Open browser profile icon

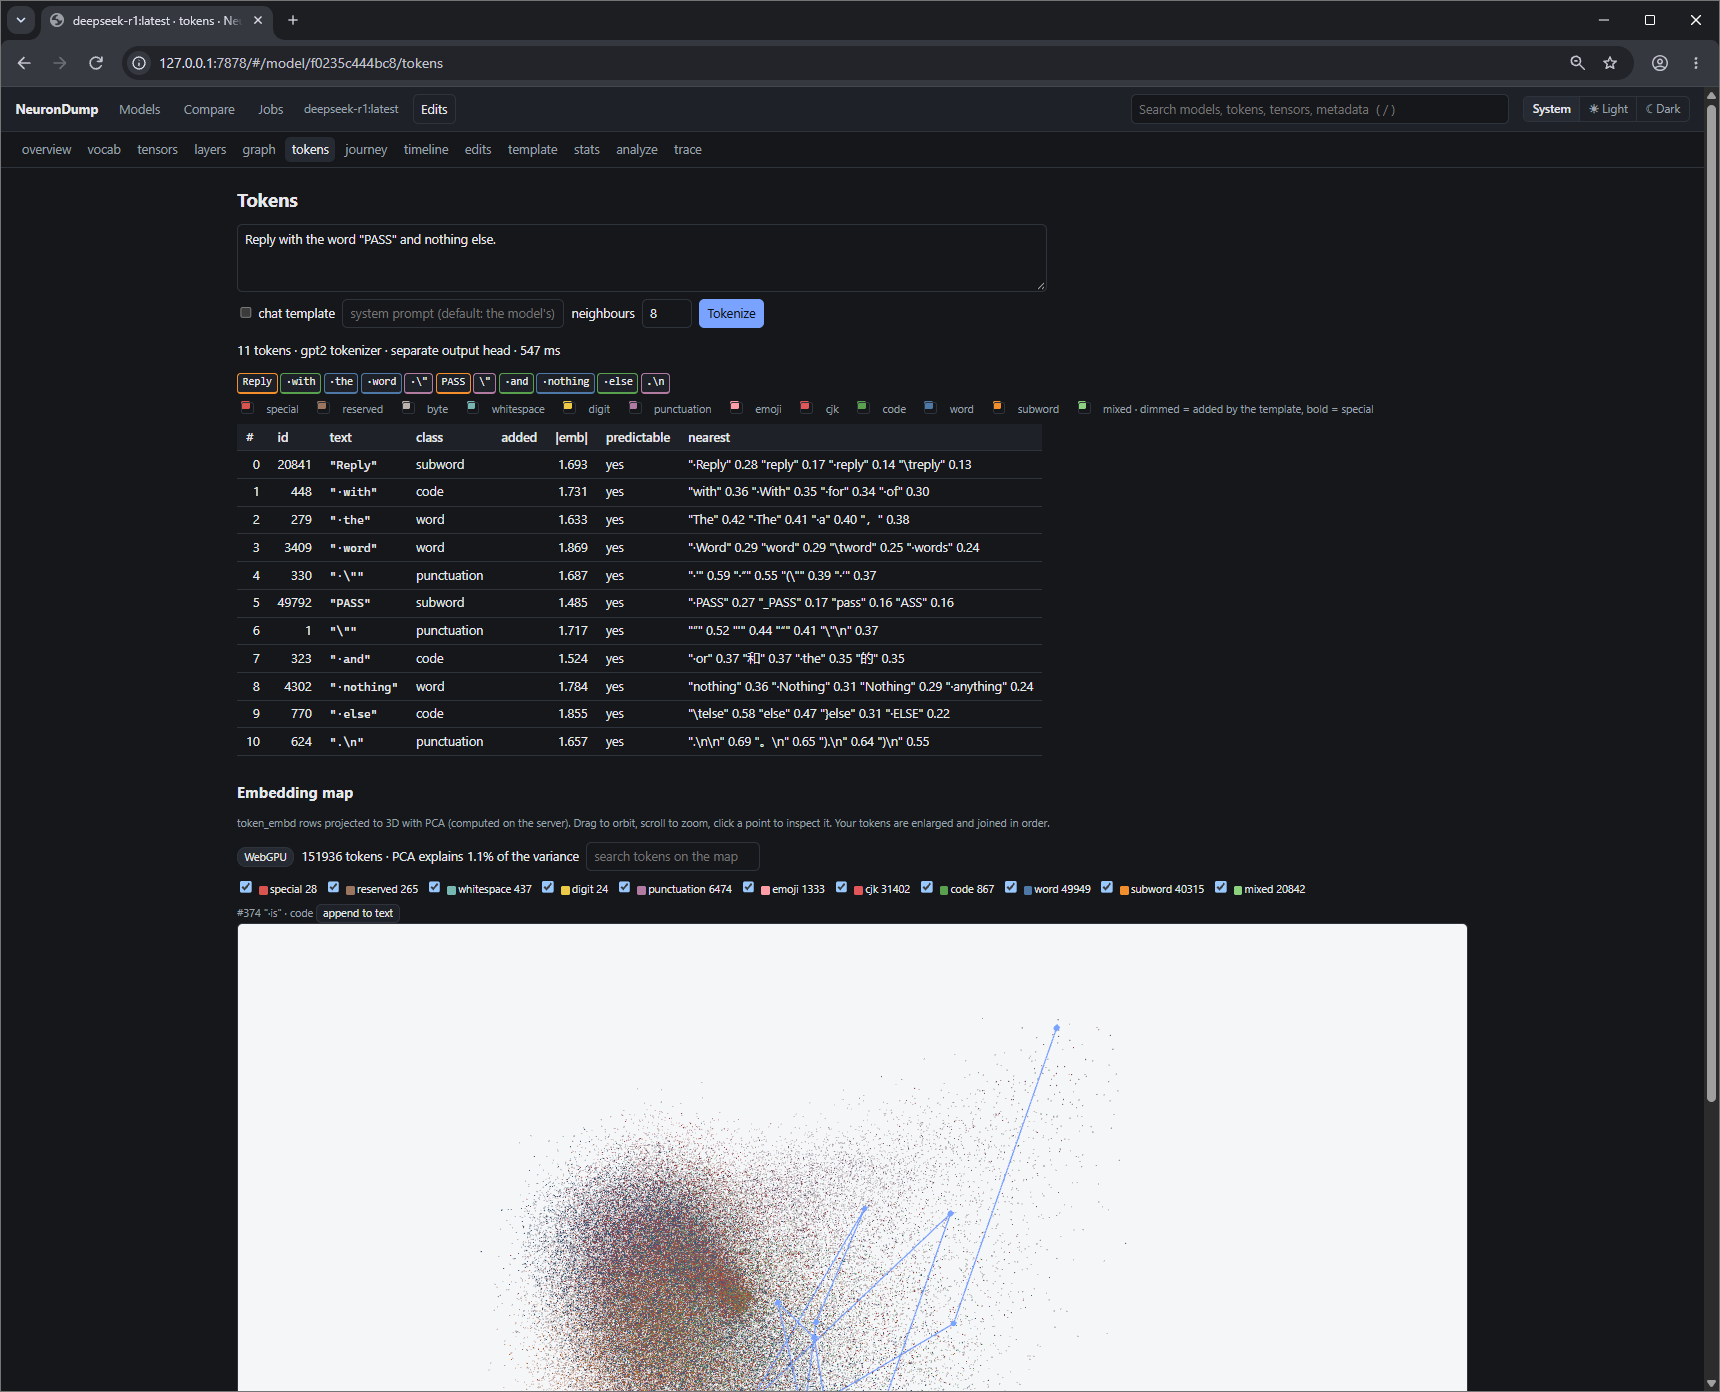pos(1660,63)
